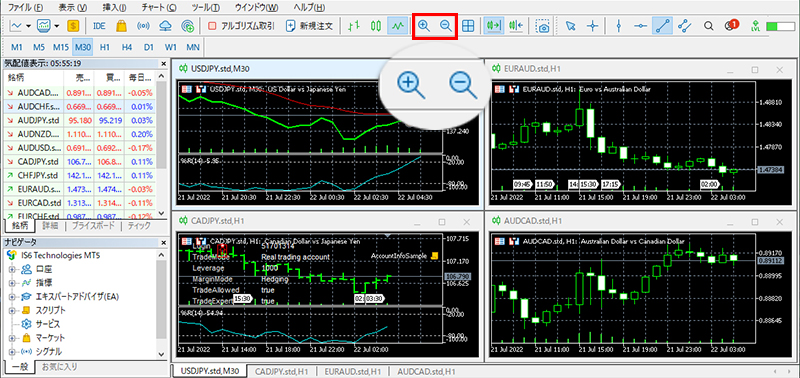800x378 pixels.
Task: Expand the マーケット tree node
Action: pos(11,338)
